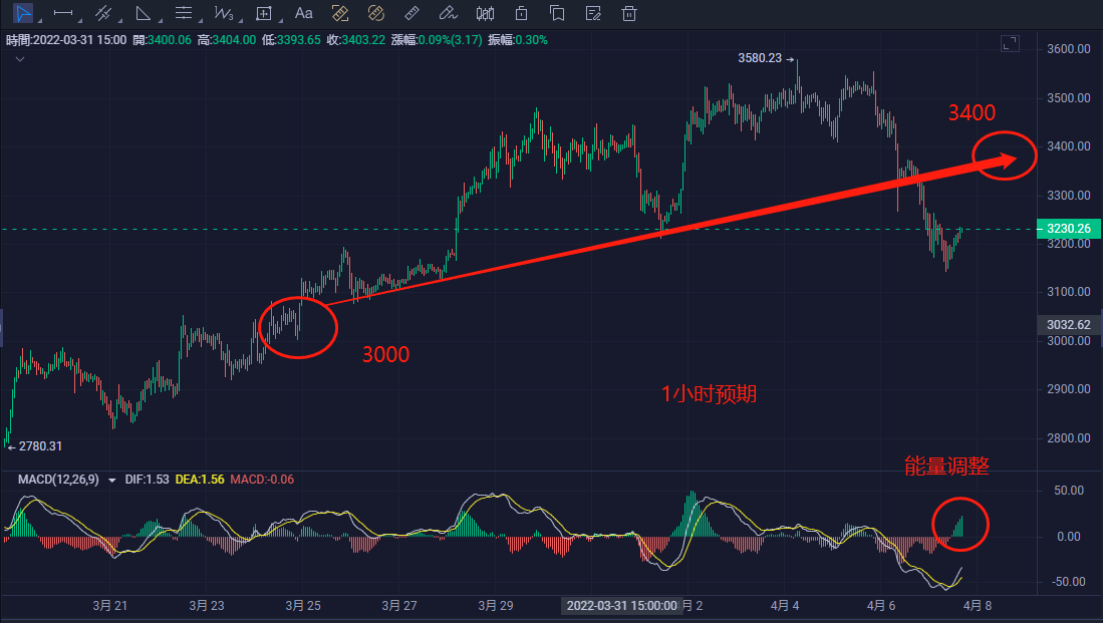Image resolution: width=1104 pixels, height=624 pixels.
Task: Open the Fibonacci levels tool
Action: pyautogui.click(x=183, y=14)
